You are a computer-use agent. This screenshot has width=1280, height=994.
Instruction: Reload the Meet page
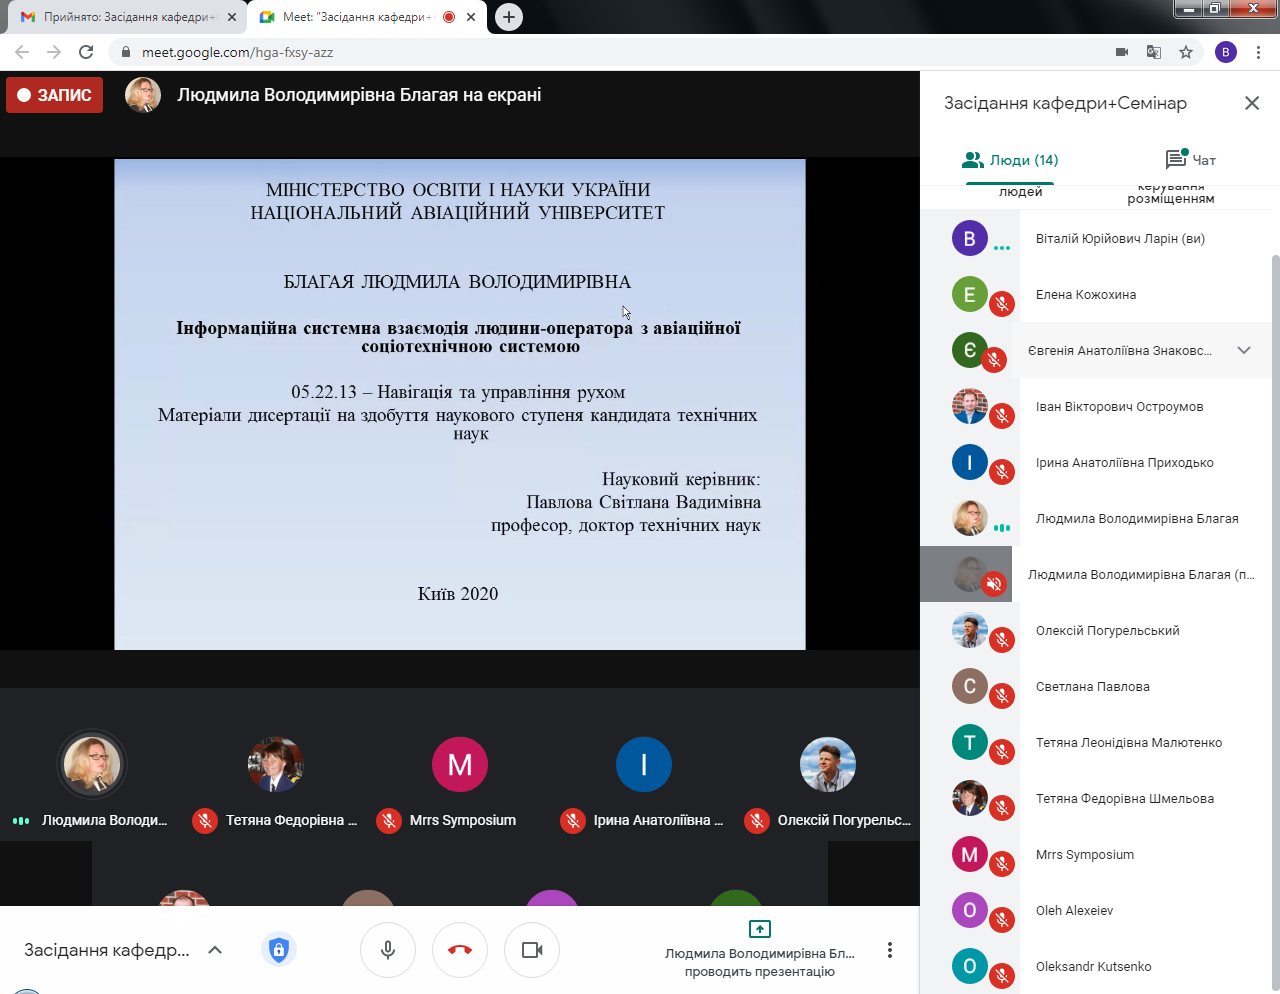(x=86, y=52)
